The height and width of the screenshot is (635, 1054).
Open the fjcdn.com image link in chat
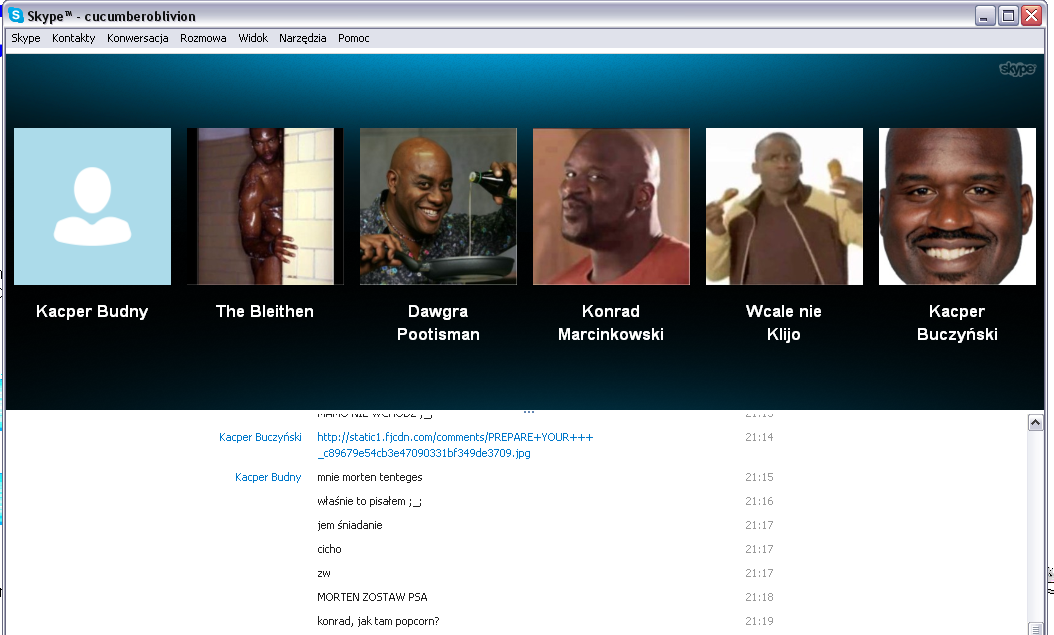[x=455, y=445]
